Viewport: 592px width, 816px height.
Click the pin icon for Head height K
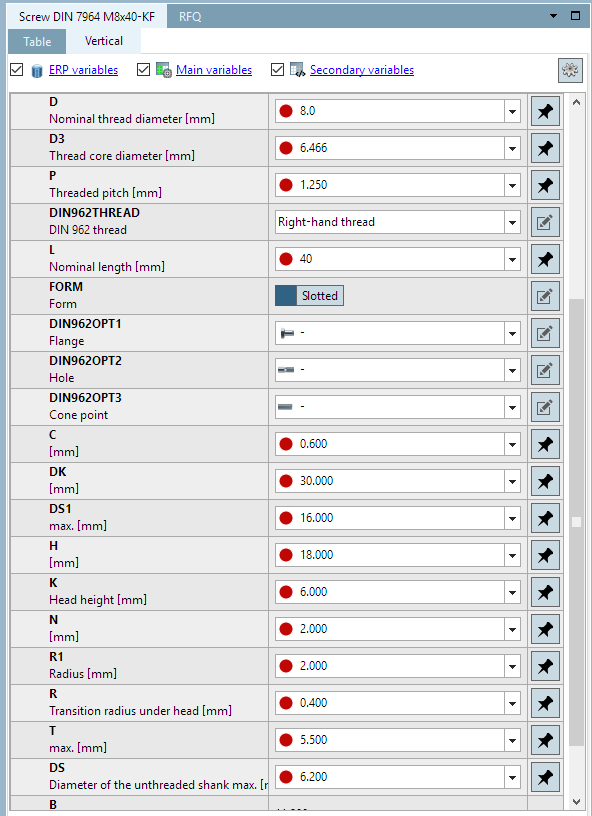(545, 592)
